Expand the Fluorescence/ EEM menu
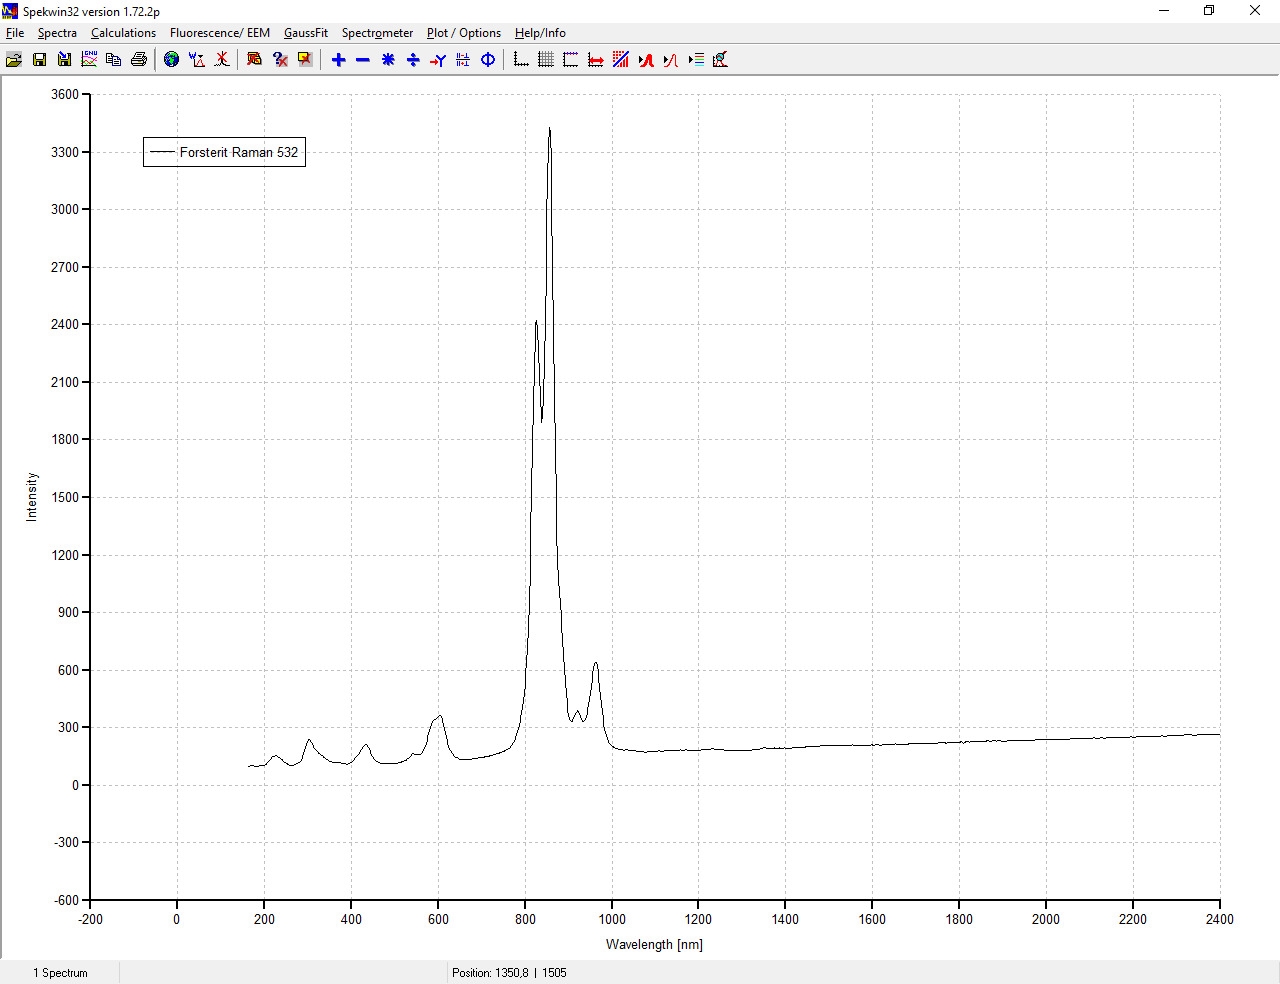This screenshot has width=1280, height=984. coord(219,33)
